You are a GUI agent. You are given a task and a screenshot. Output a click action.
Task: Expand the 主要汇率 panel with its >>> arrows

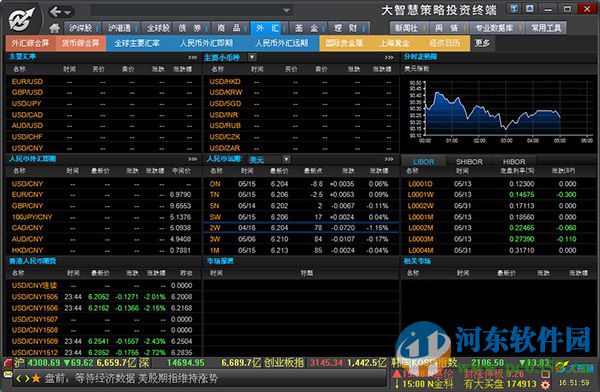(193, 57)
